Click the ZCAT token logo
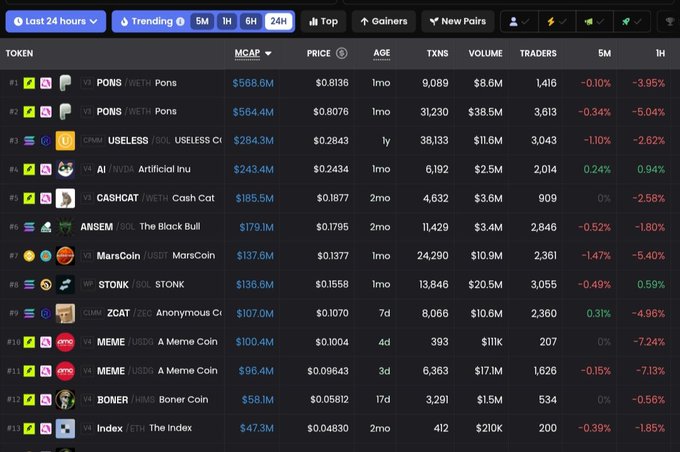Viewport: 680px width, 452px height. [x=65, y=313]
